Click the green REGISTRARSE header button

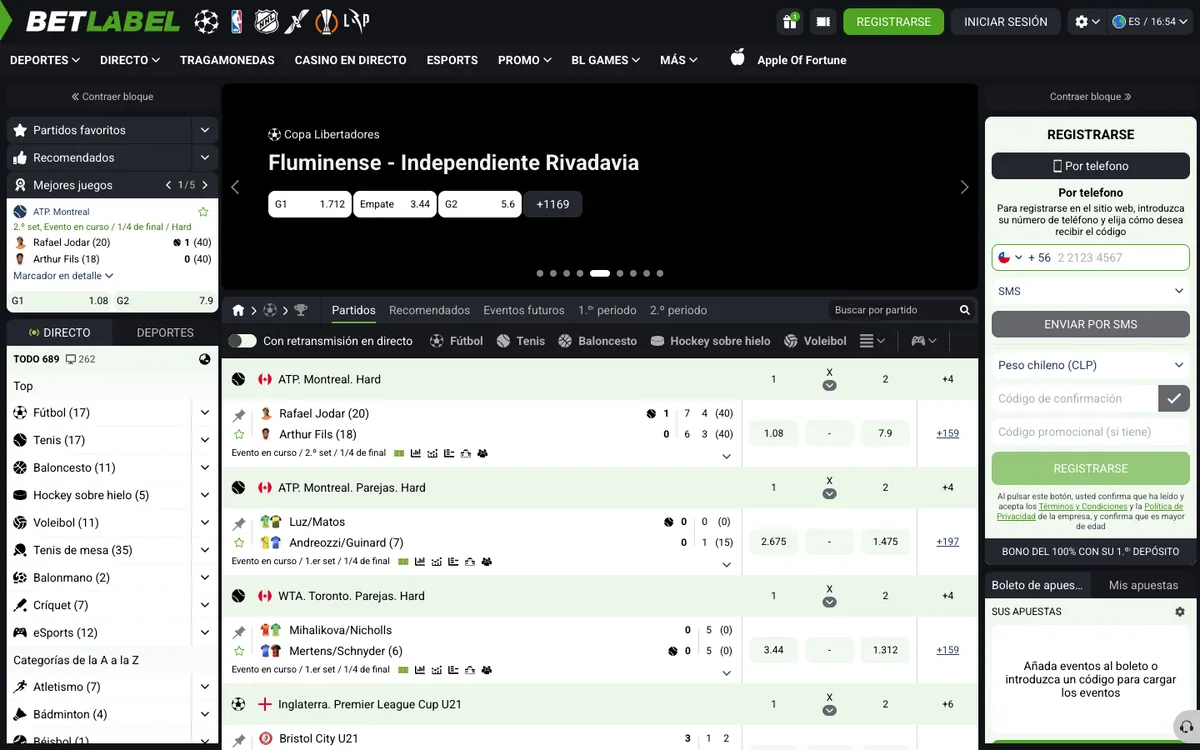[893, 21]
